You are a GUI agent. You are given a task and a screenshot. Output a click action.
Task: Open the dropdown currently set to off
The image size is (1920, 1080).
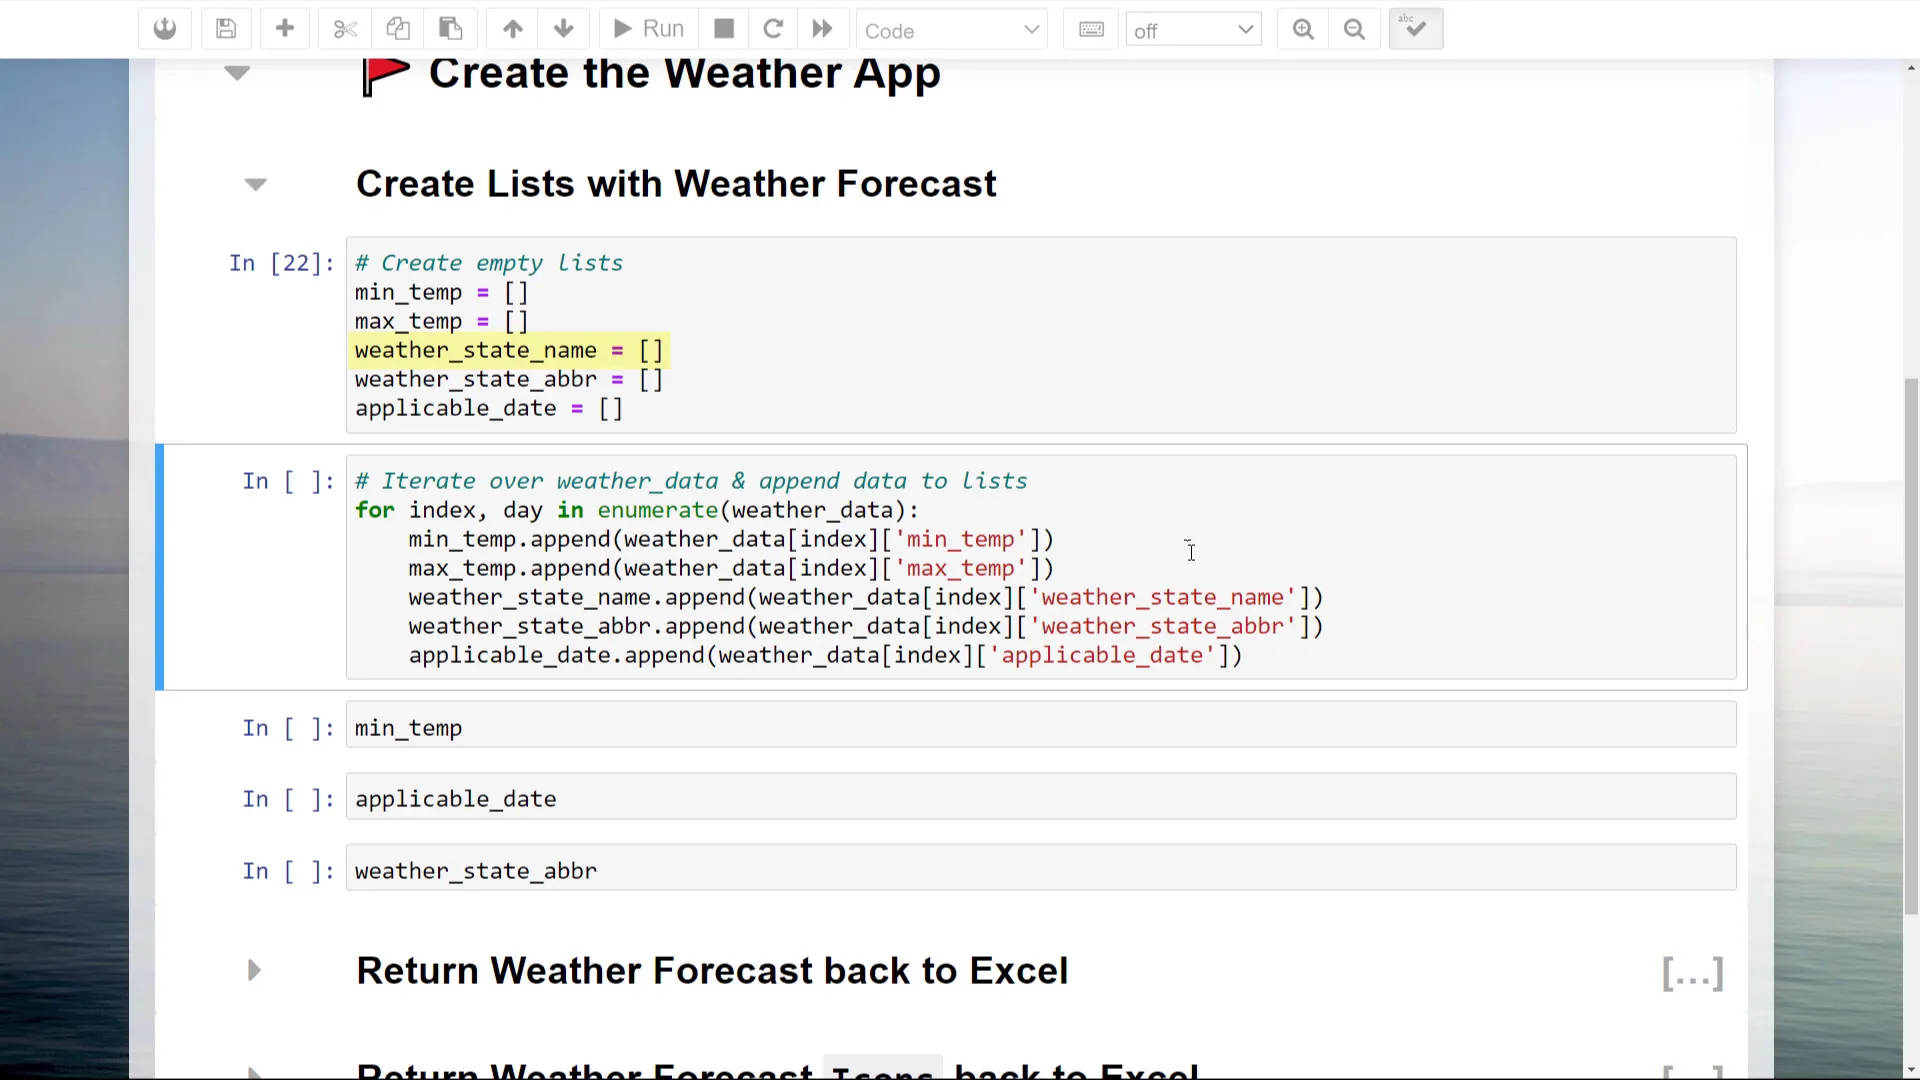click(x=1192, y=30)
